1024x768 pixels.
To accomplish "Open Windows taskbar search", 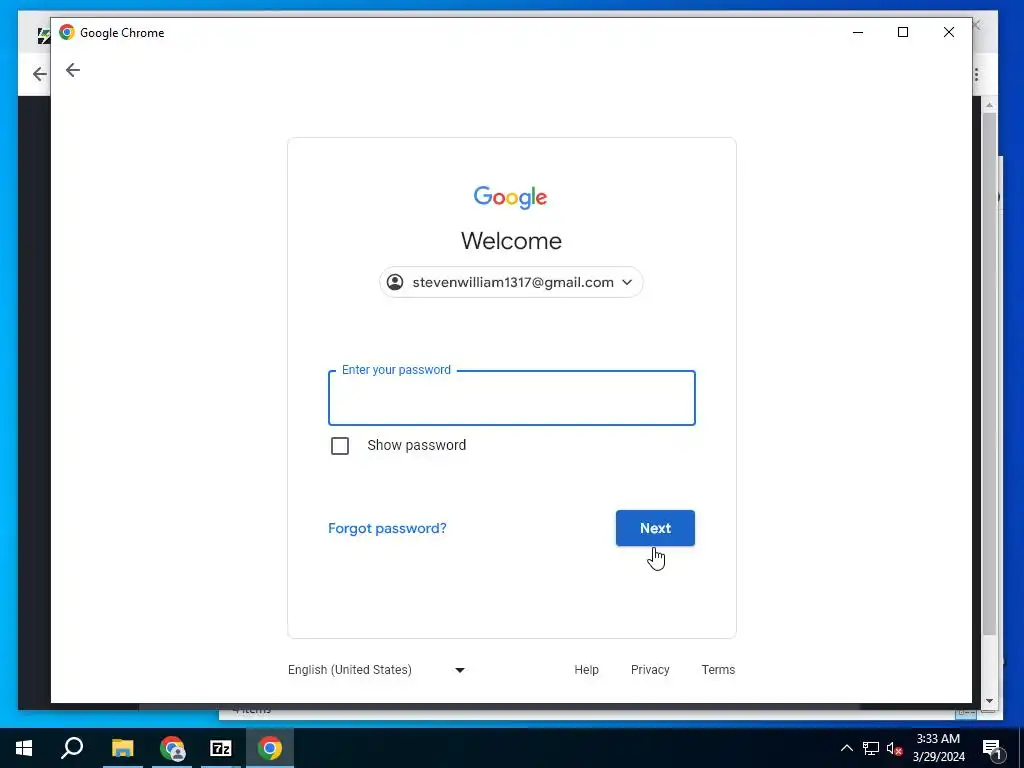I will 72,748.
